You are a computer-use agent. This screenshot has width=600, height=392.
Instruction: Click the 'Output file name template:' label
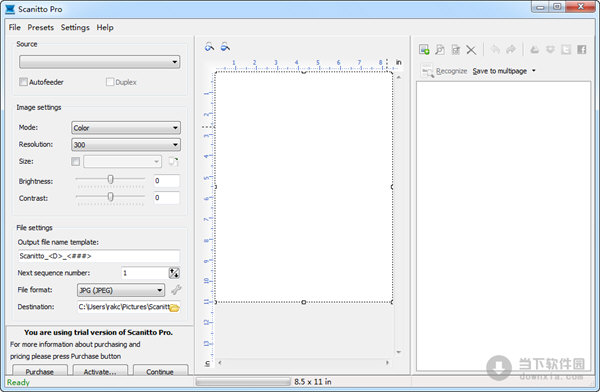click(x=58, y=242)
